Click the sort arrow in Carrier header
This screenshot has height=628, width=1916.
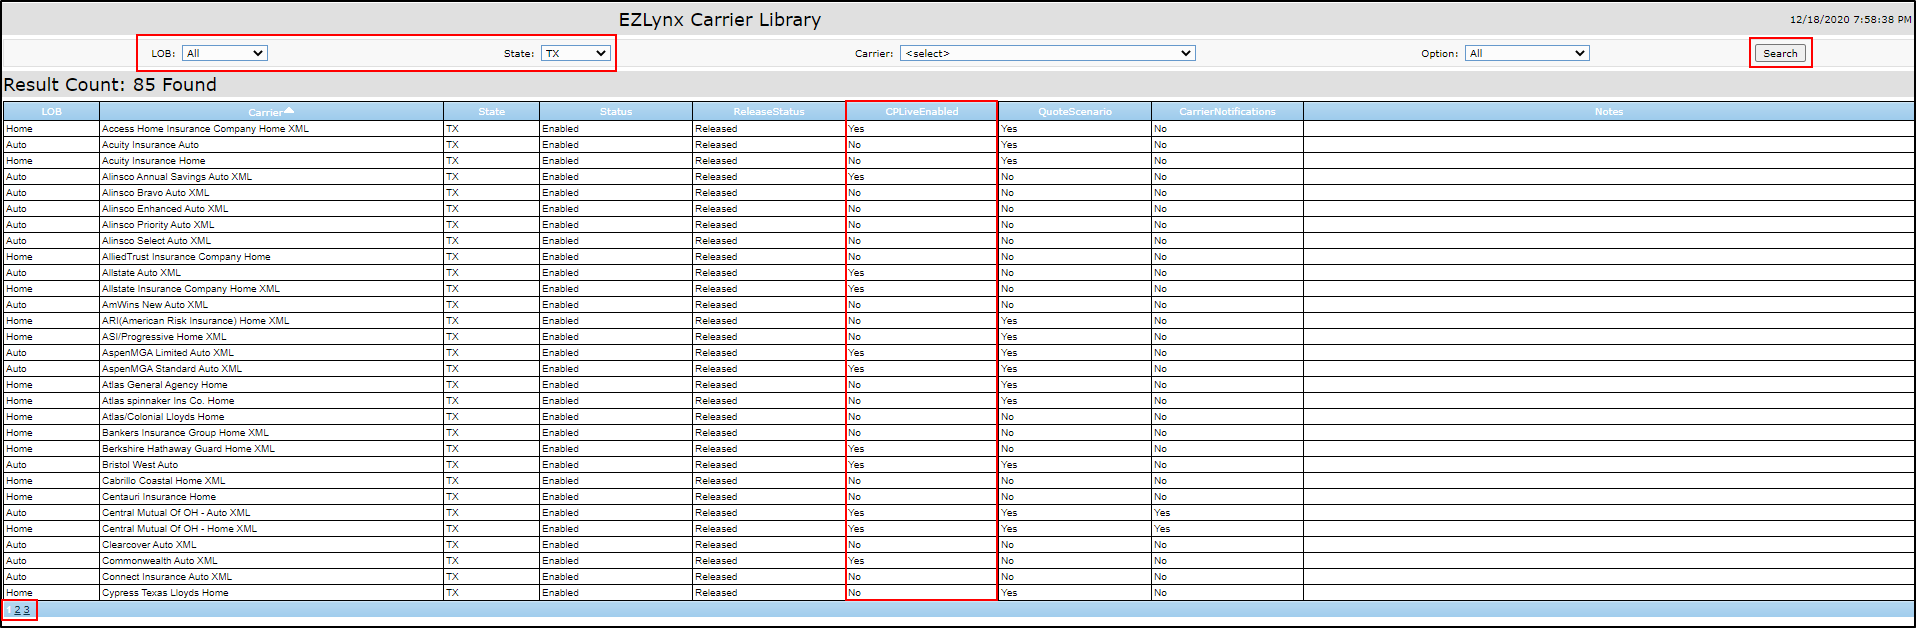pos(290,110)
